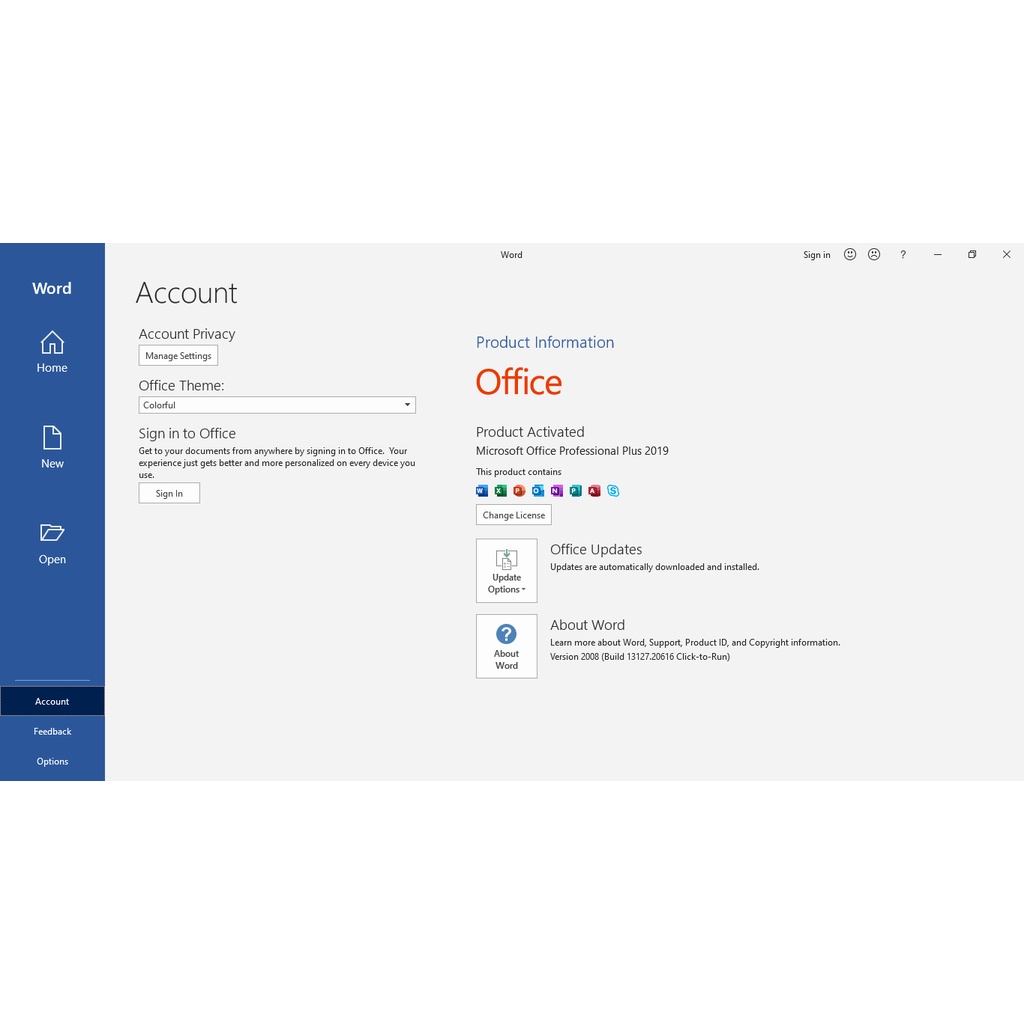This screenshot has width=1024, height=1024.
Task: Click the Sign In button under Sign in to Office
Action: (x=169, y=493)
